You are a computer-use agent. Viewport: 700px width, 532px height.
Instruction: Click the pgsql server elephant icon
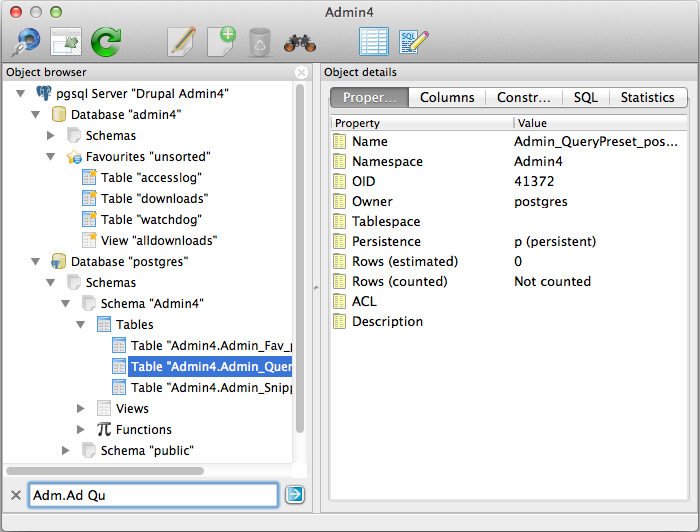44,93
